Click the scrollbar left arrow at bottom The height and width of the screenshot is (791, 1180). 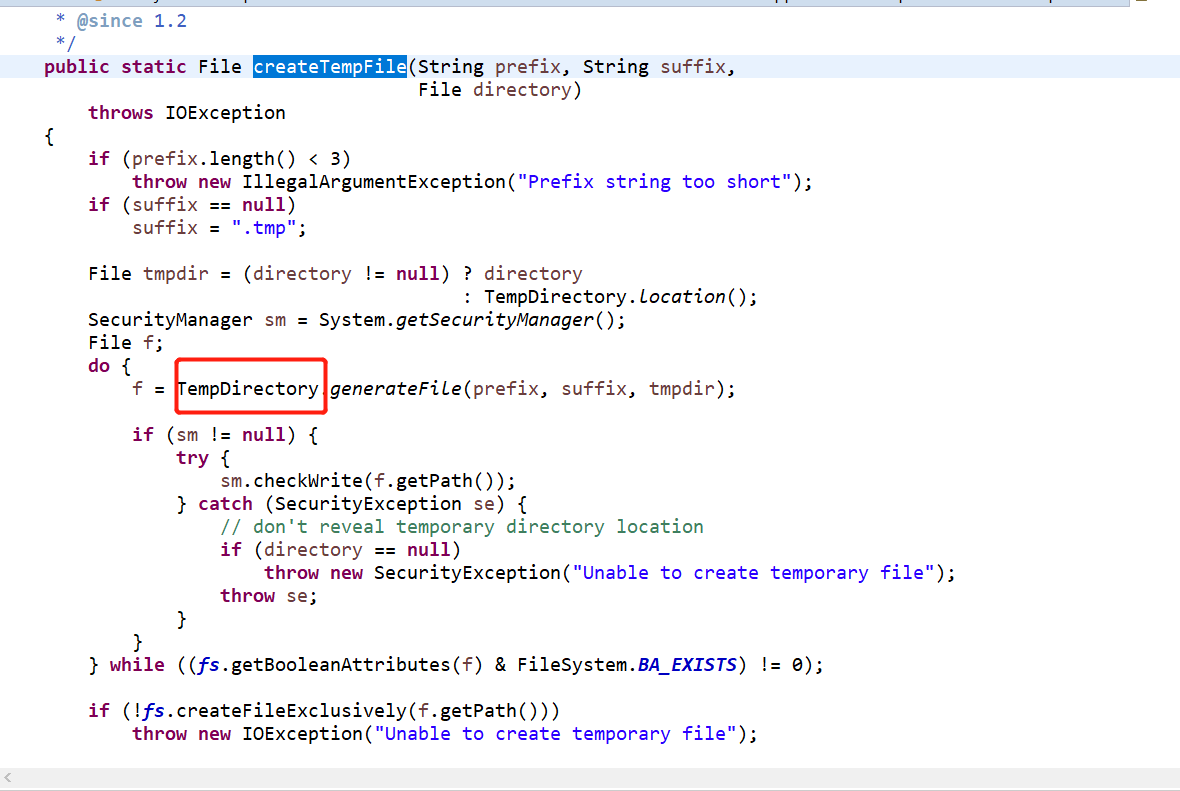pyautogui.click(x=10, y=778)
